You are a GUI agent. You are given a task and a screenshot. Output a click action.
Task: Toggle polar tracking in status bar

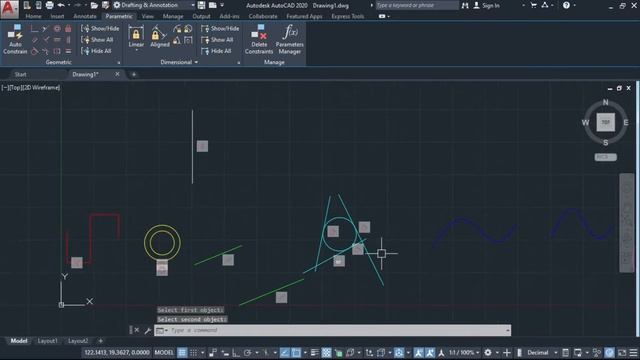pyautogui.click(x=247, y=353)
